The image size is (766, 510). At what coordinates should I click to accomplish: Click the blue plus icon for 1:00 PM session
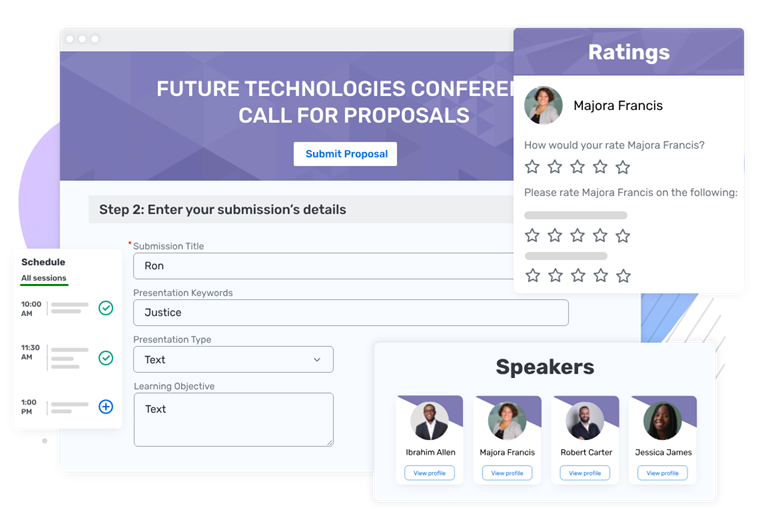(x=106, y=406)
